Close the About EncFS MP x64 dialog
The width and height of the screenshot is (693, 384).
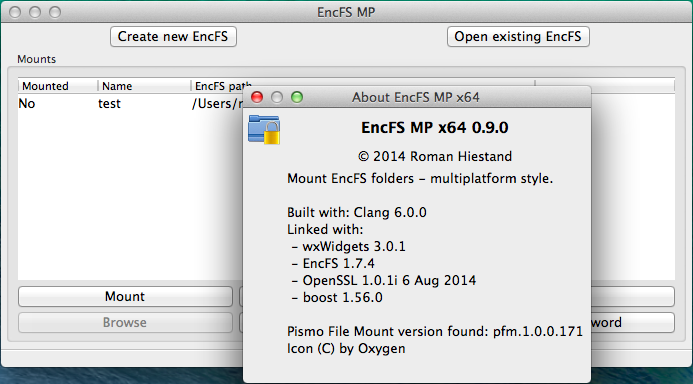(257, 97)
